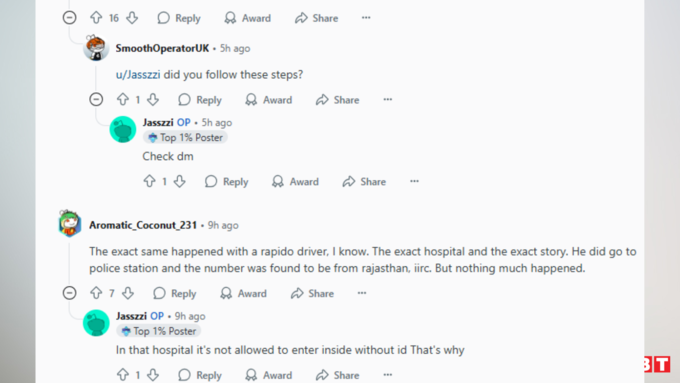Image resolution: width=680 pixels, height=383 pixels.
Task: Collapse Aromatic_Coconut_231's comment thread
Action: [x=69, y=293]
